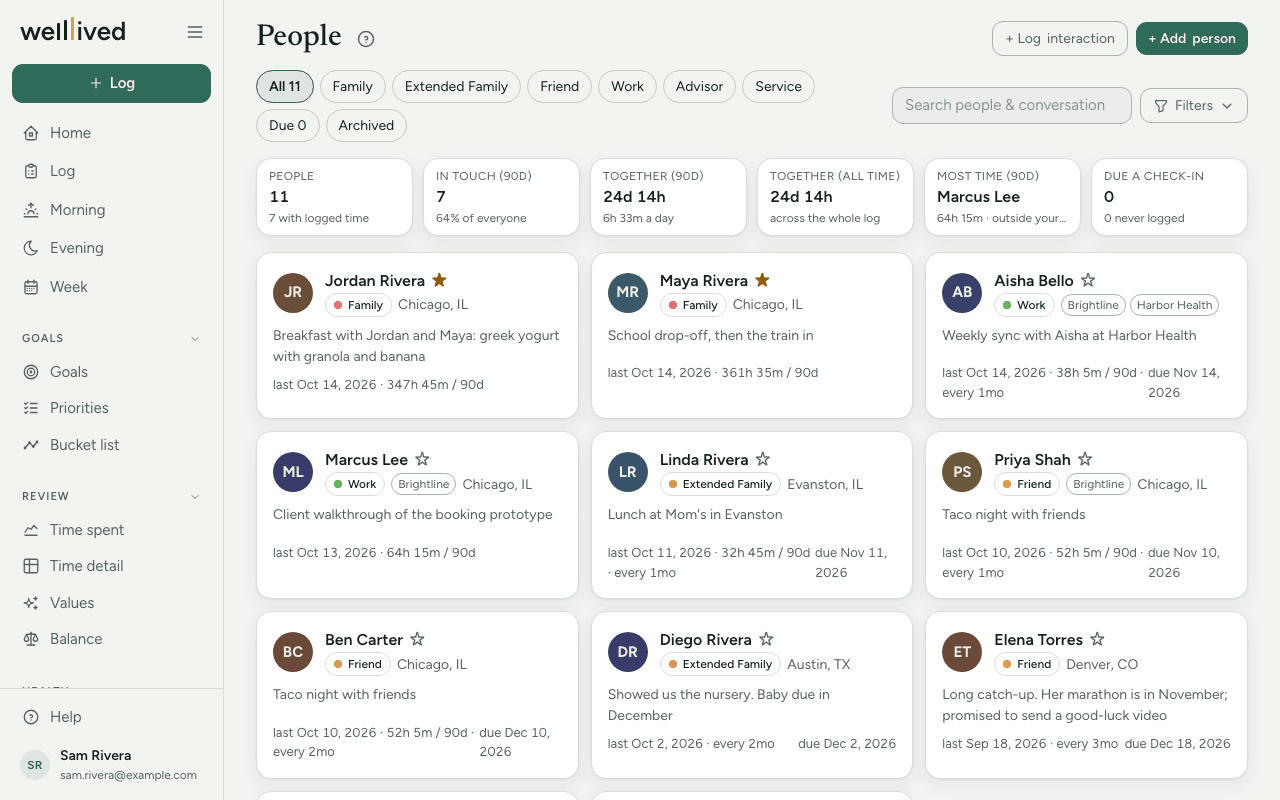Screen dimensions: 1280x800
Task: Star Ben Carter as a favorite
Action: tap(418, 639)
